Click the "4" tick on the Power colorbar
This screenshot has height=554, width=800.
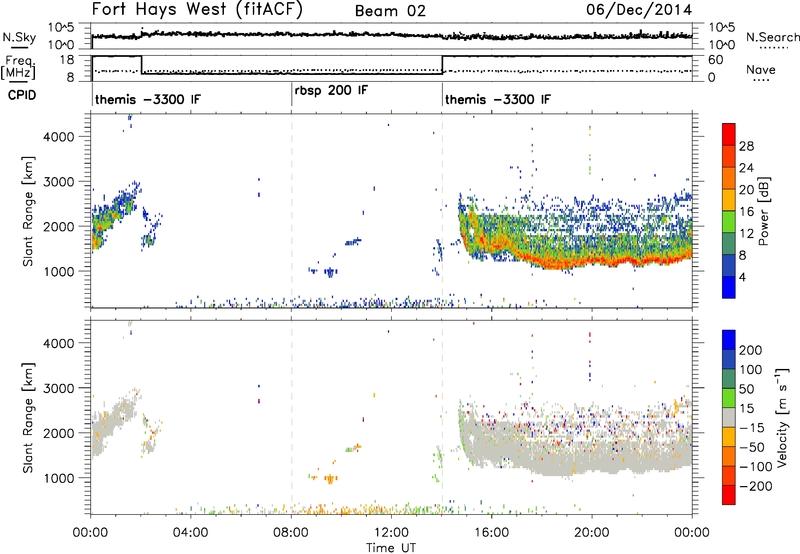[x=742, y=277]
